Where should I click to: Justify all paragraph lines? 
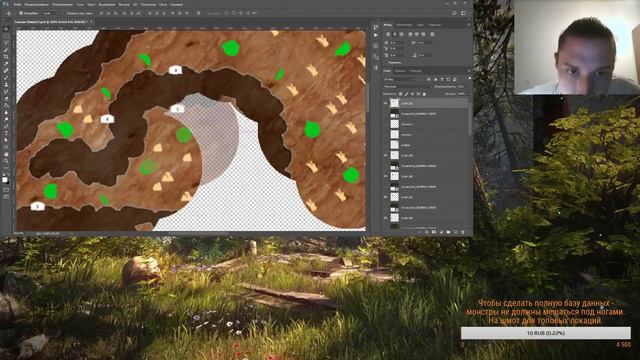coord(432,34)
